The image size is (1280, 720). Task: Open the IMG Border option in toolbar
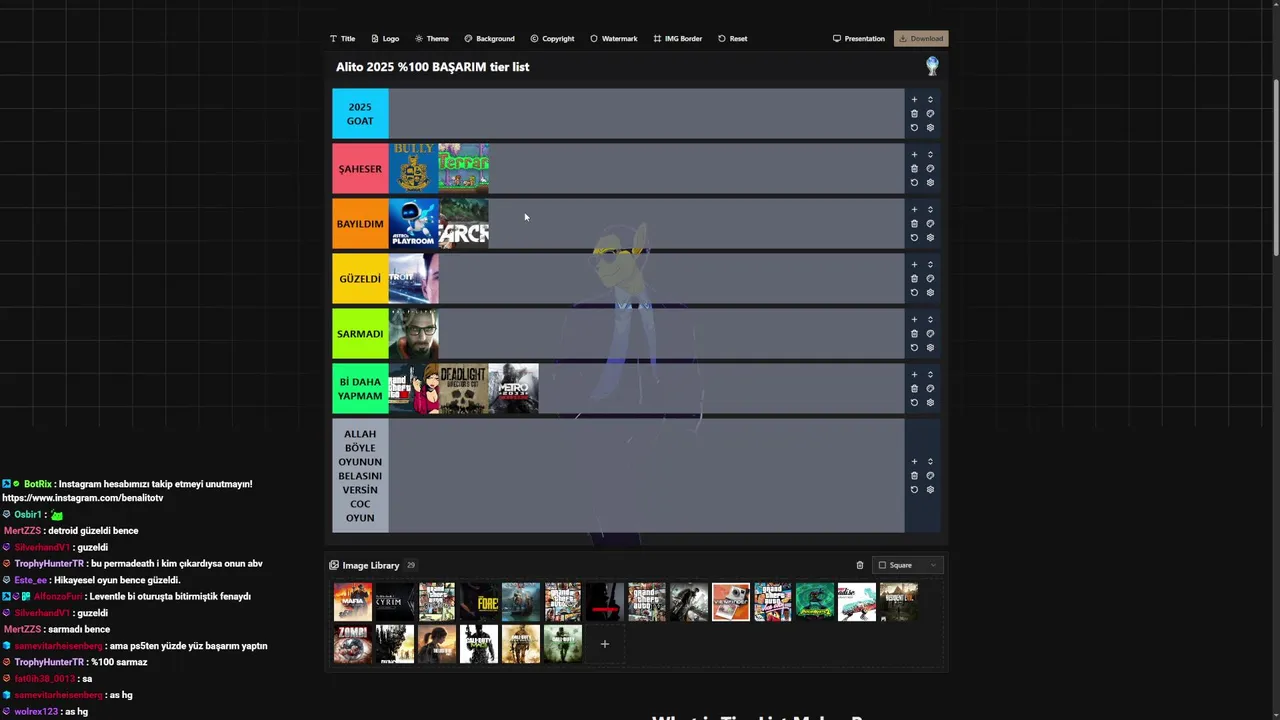point(677,39)
